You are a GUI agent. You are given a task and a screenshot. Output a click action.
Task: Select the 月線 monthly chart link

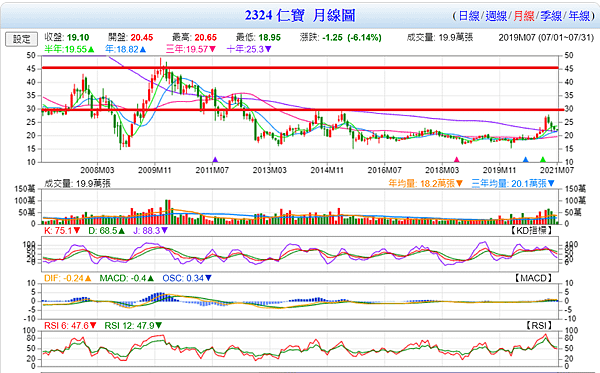coord(524,16)
